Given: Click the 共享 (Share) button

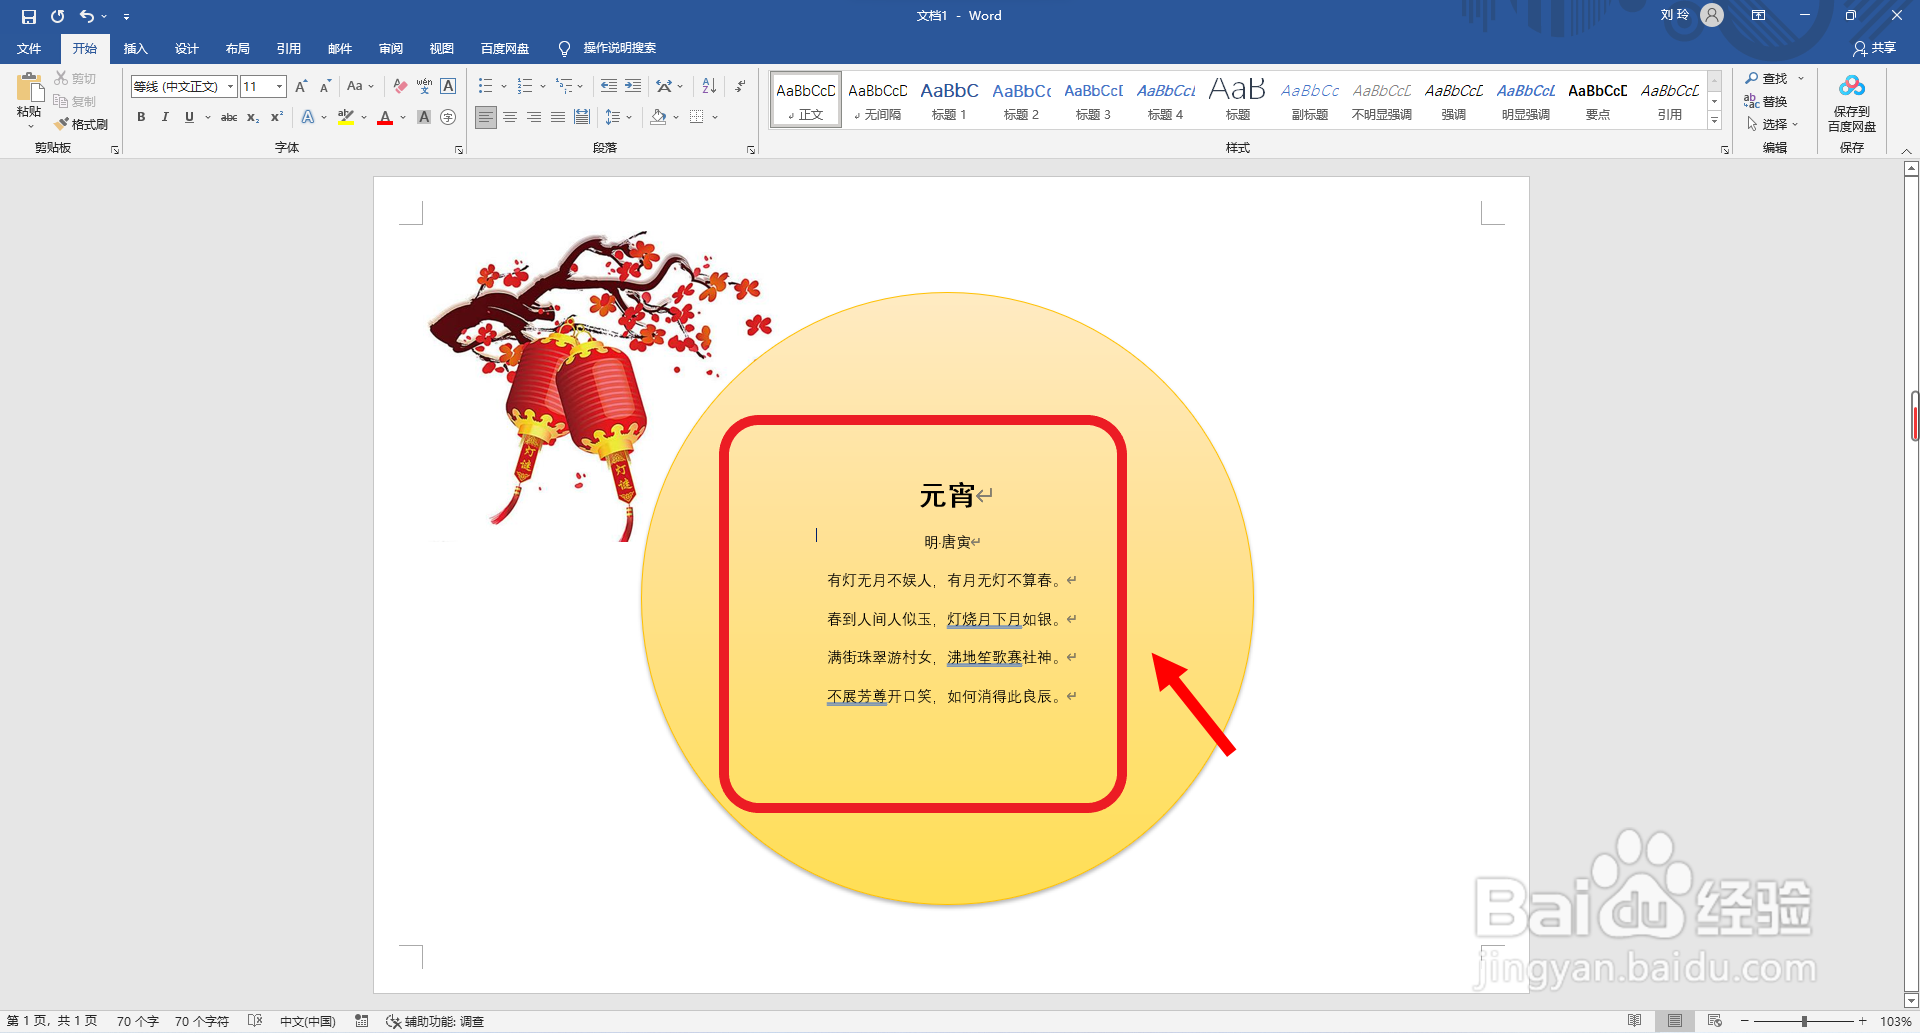Looking at the screenshot, I should 1874,48.
